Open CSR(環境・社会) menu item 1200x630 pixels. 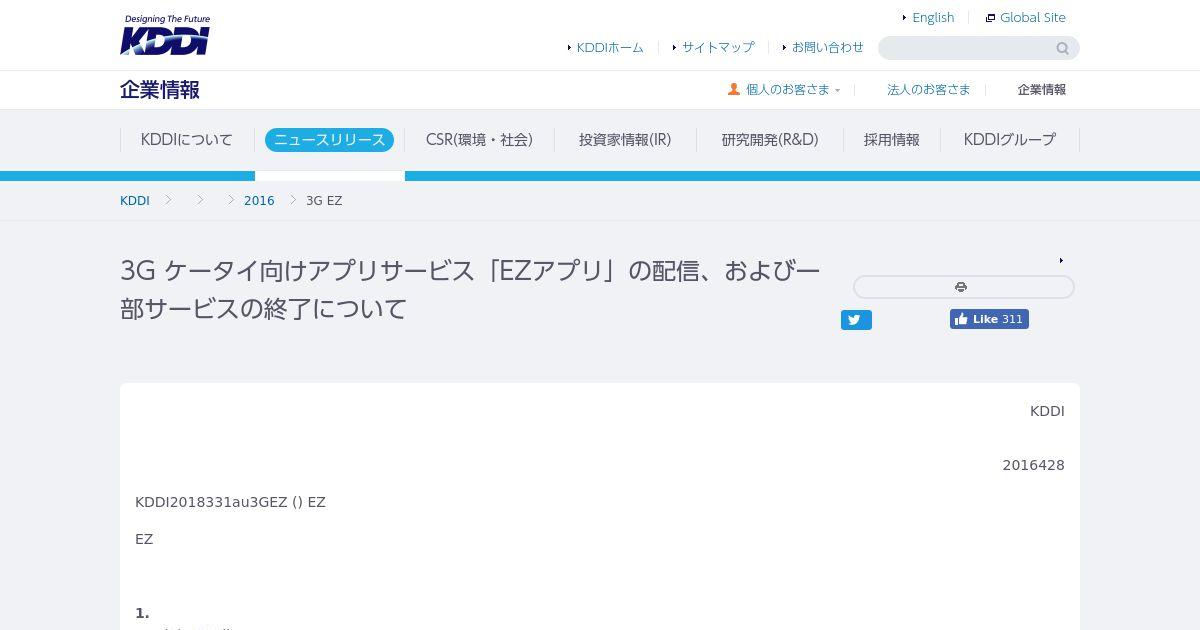[479, 140]
